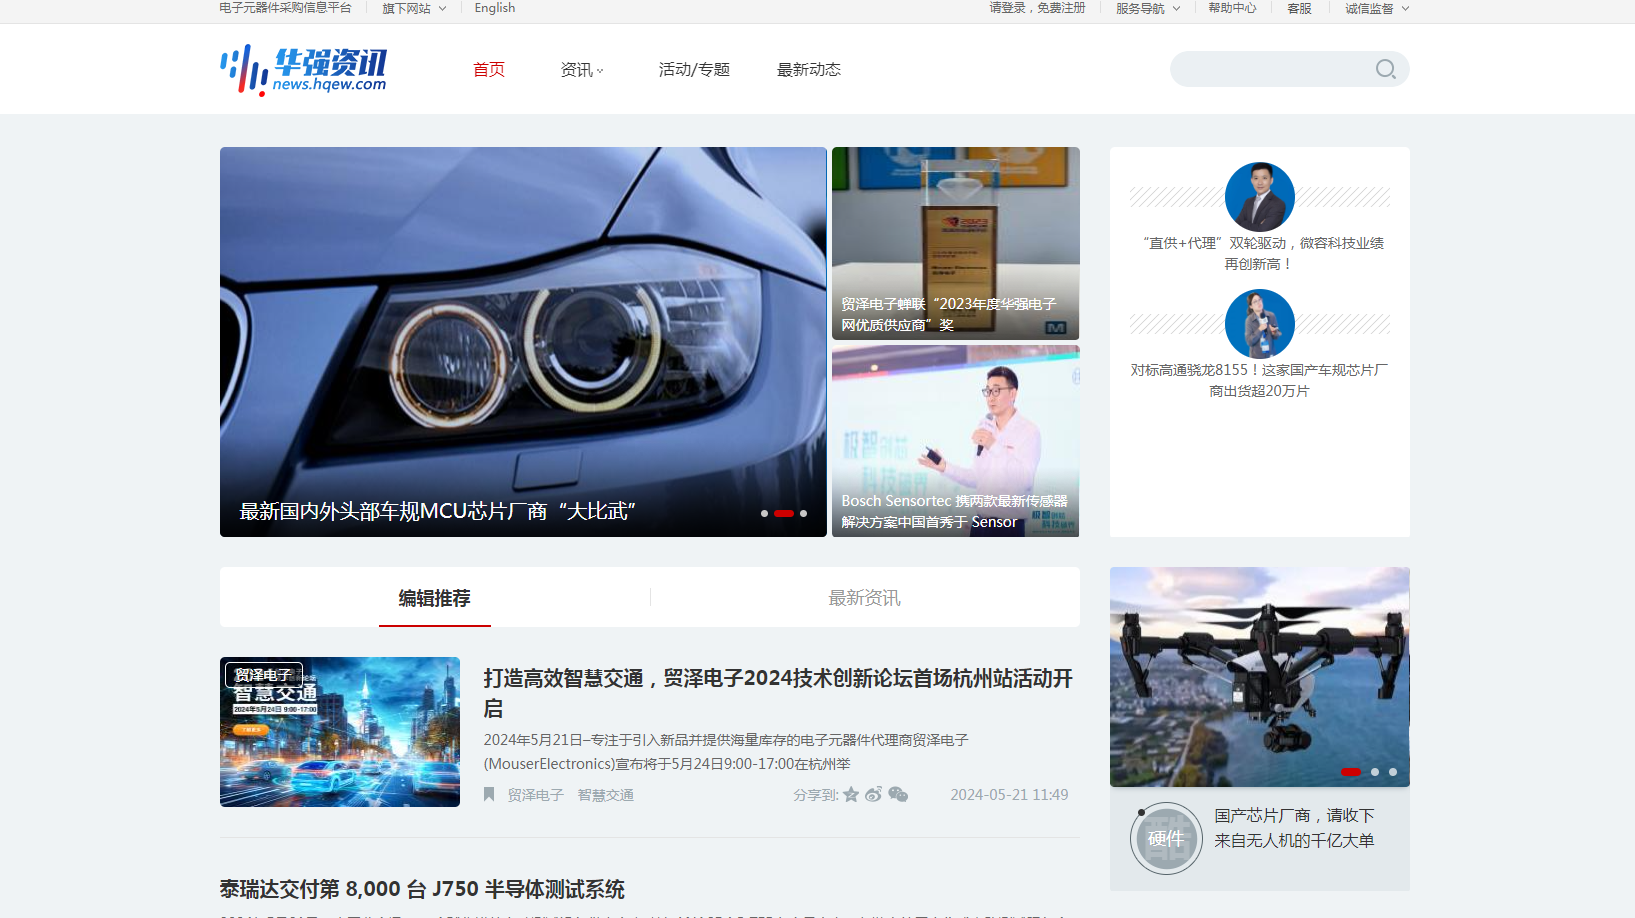Image resolution: width=1635 pixels, height=918 pixels.
Task: Click the search magnifier icon
Action: pyautogui.click(x=1385, y=69)
